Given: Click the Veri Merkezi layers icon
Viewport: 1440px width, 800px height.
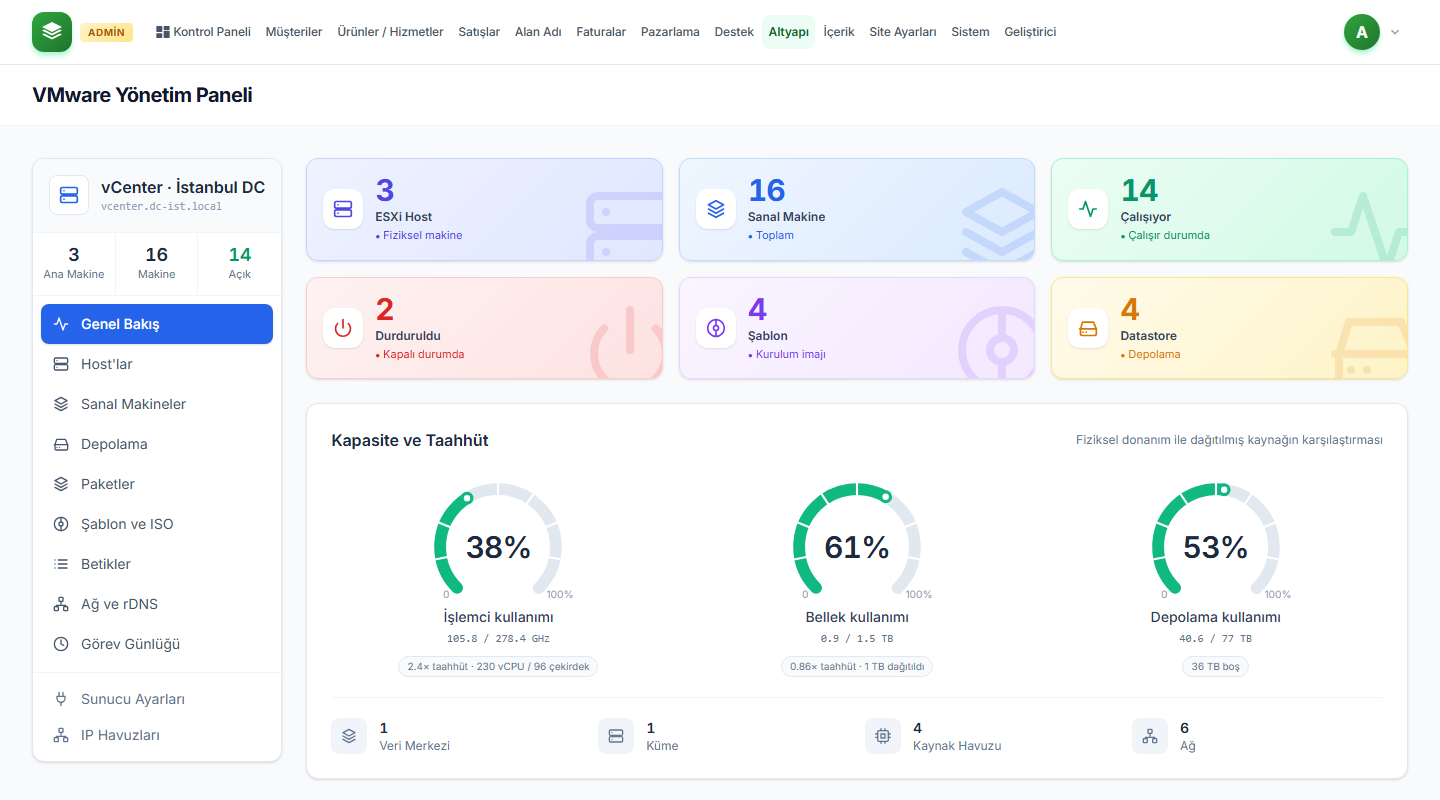Looking at the screenshot, I should (349, 736).
